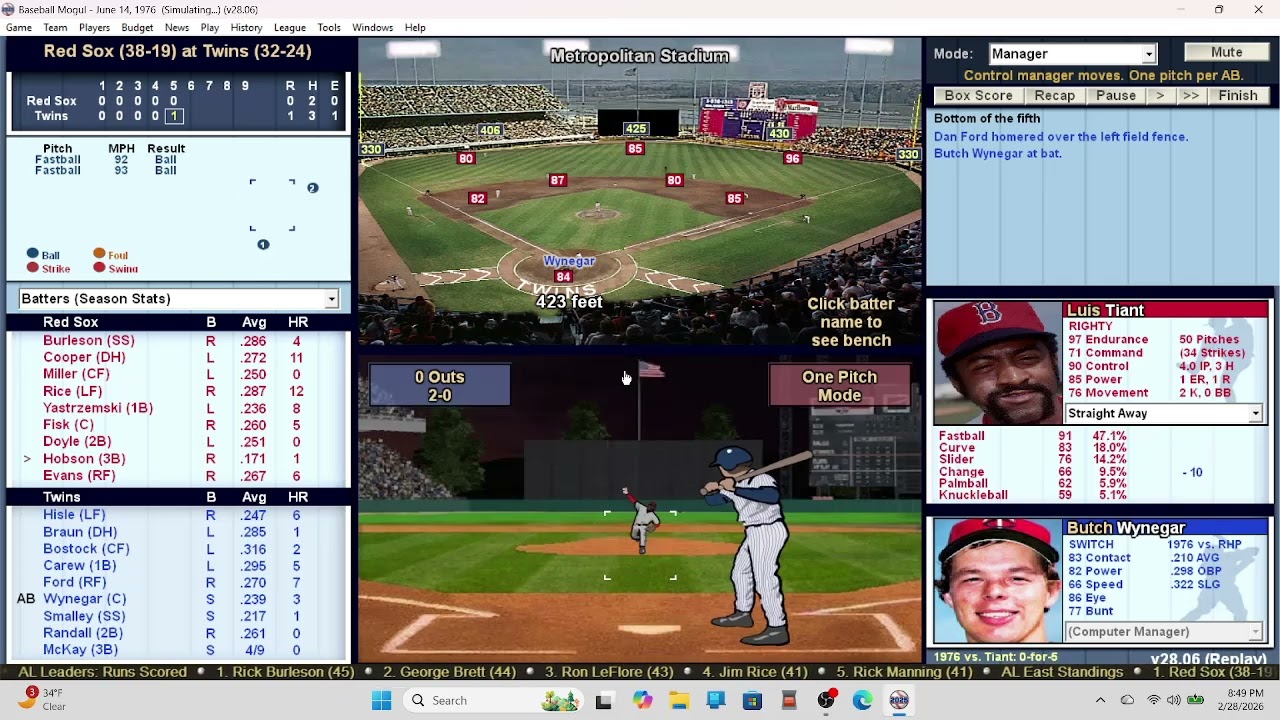Image resolution: width=1280 pixels, height=720 pixels.
Task: Click the Slider pitch row
Action: pyautogui.click(x=1032, y=460)
